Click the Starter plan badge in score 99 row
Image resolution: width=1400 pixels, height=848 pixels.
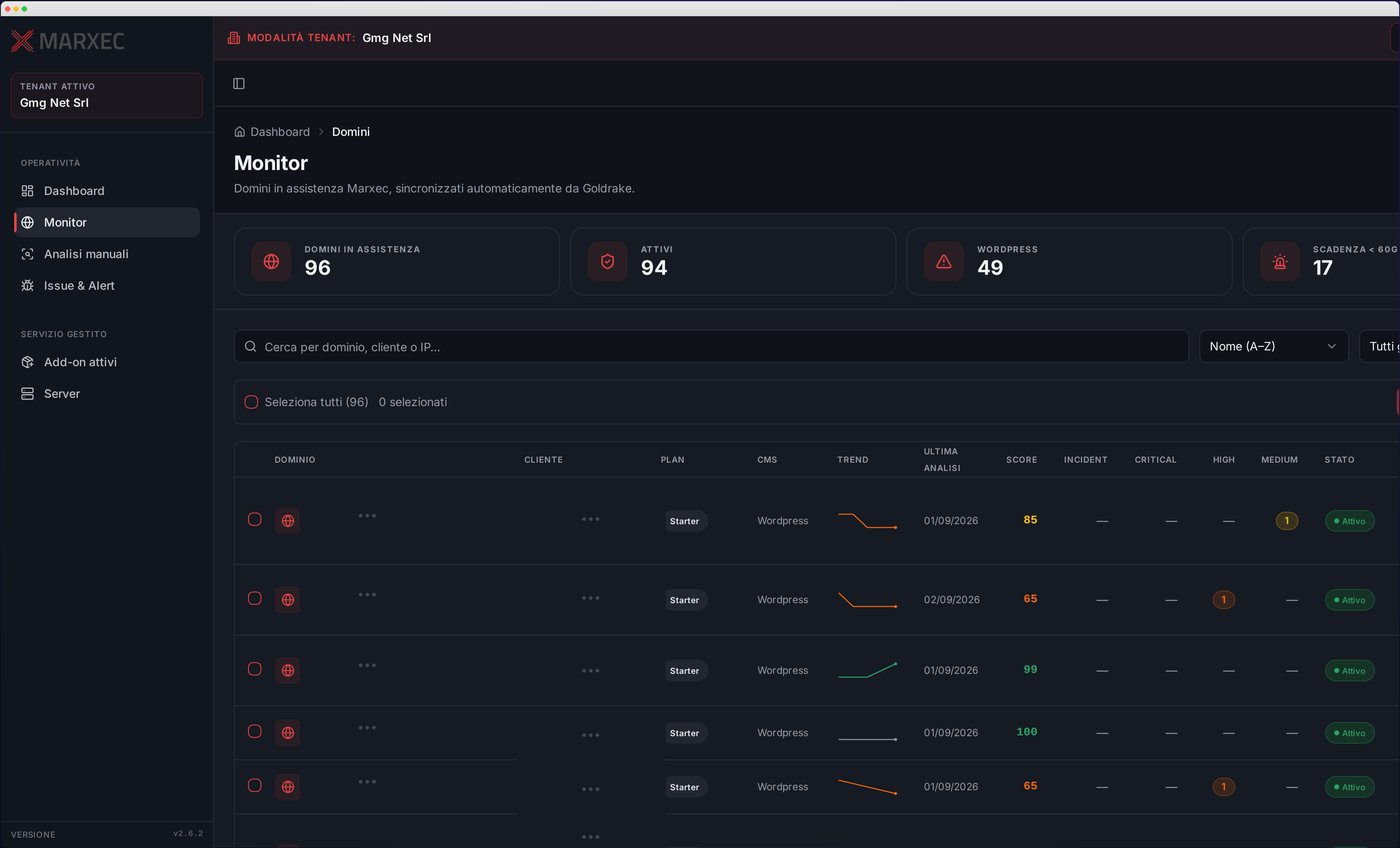point(685,671)
